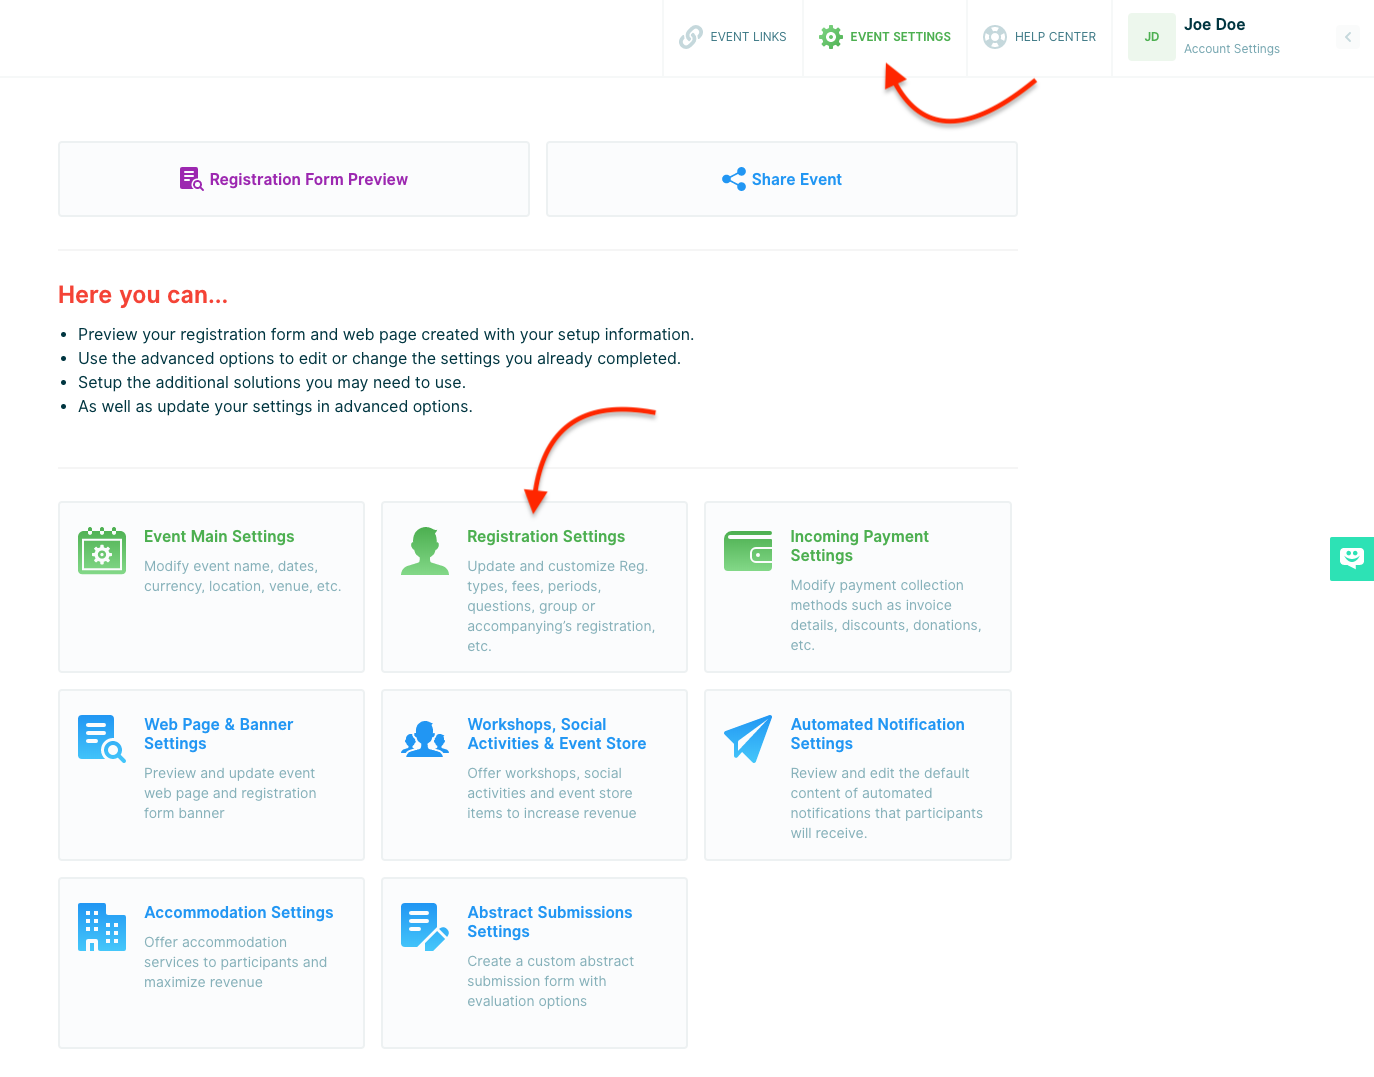This screenshot has width=1374, height=1077.
Task: Open Joe Doe Account Settings link
Action: tap(1231, 49)
